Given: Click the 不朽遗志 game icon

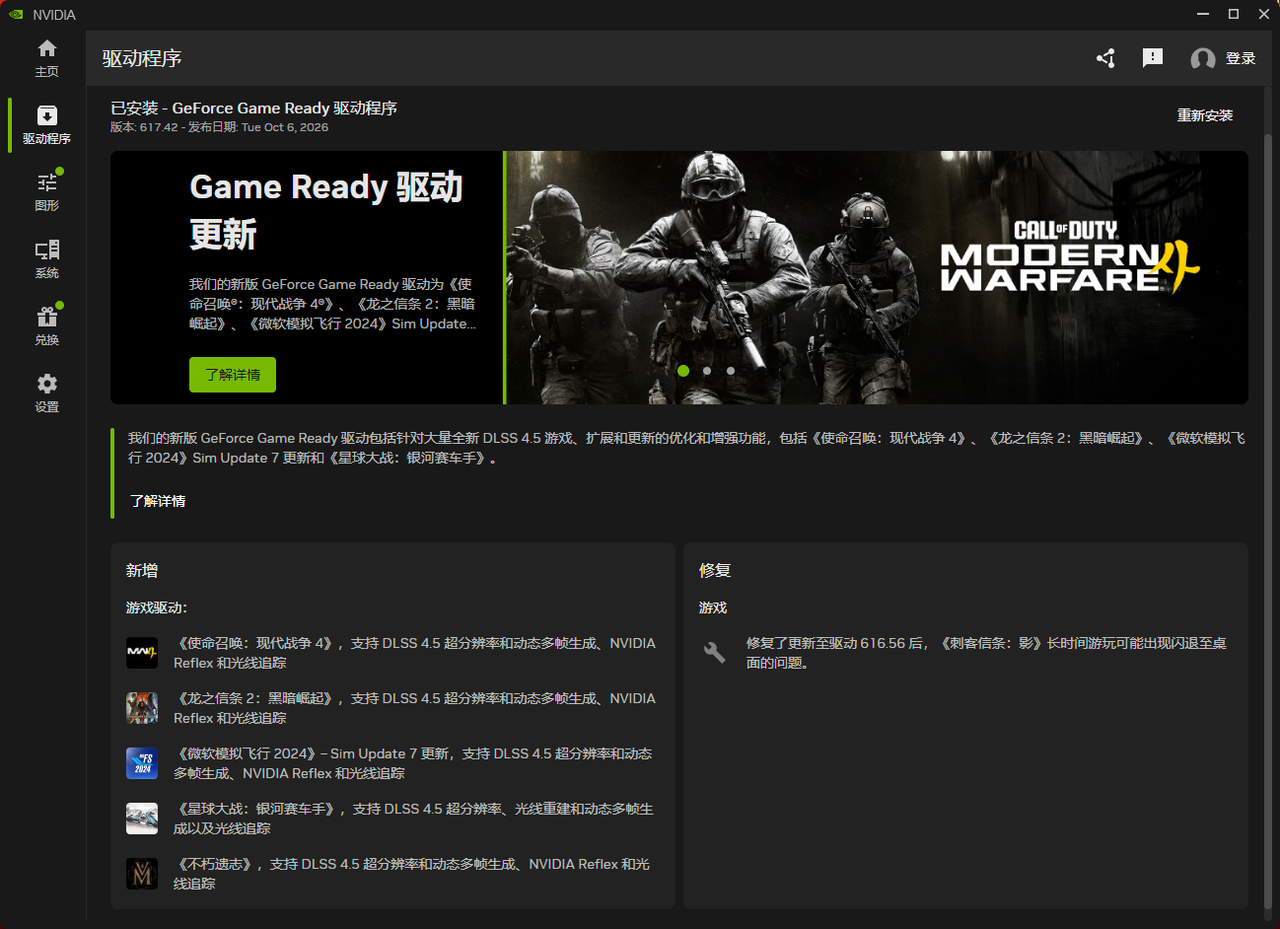Looking at the screenshot, I should (x=142, y=873).
